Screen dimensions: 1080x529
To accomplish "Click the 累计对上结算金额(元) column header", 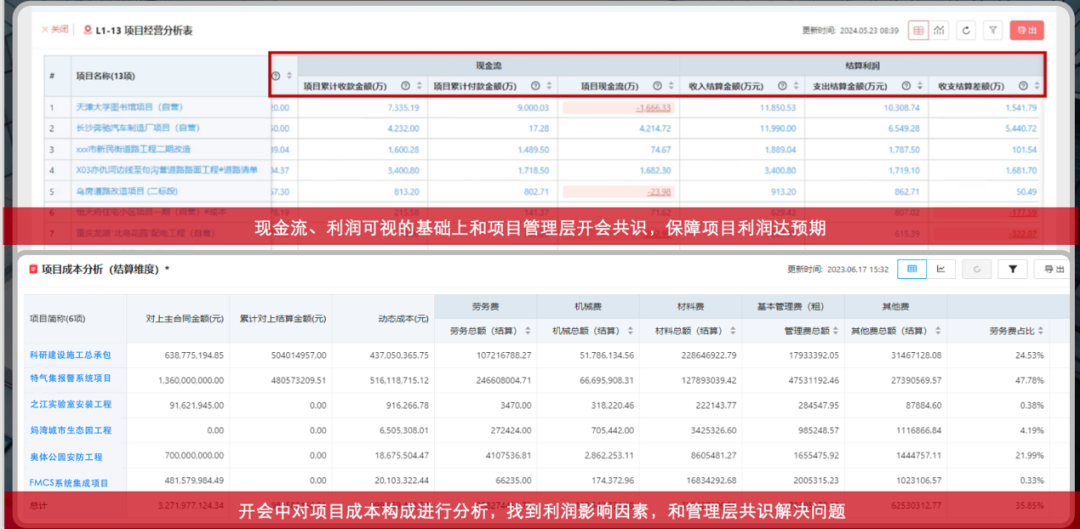I will point(282,319).
